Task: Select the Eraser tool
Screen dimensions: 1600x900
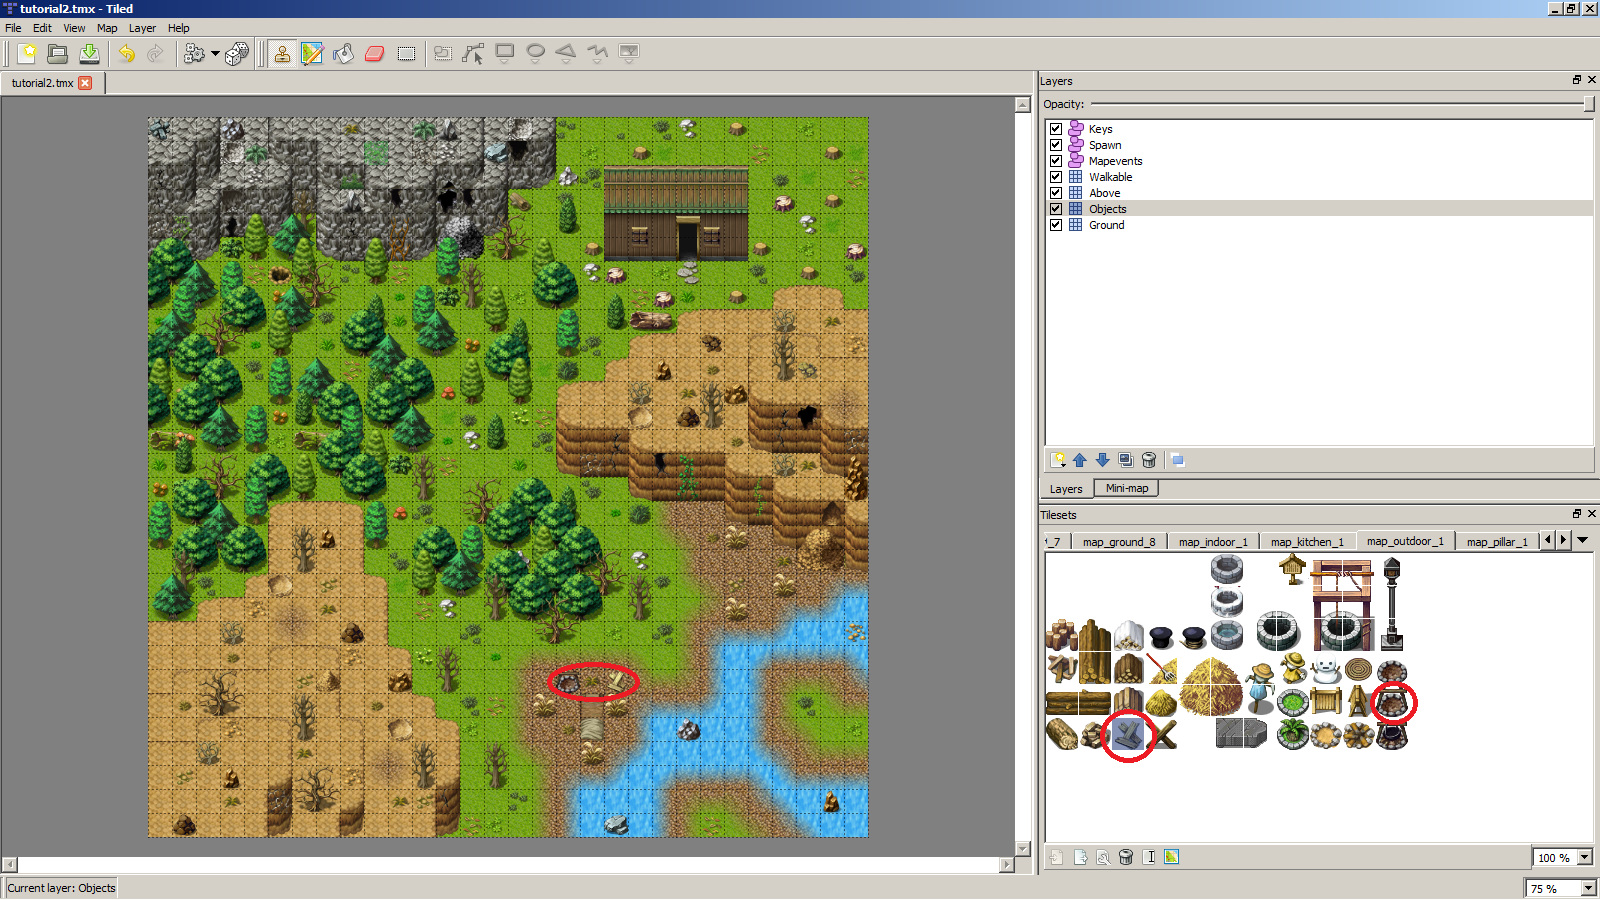Action: (374, 53)
